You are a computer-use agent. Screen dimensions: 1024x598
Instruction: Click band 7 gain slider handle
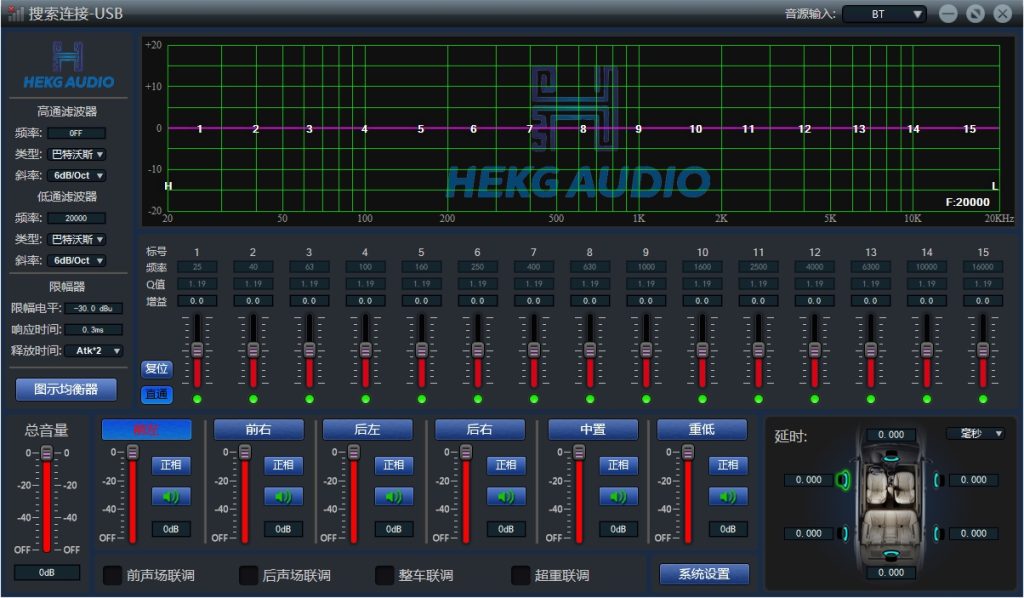click(534, 350)
